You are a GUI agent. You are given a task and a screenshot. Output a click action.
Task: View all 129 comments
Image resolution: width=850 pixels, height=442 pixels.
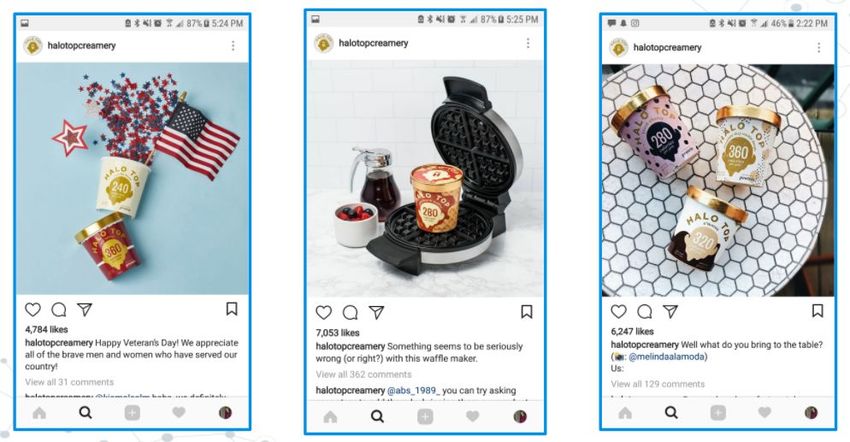pos(658,384)
